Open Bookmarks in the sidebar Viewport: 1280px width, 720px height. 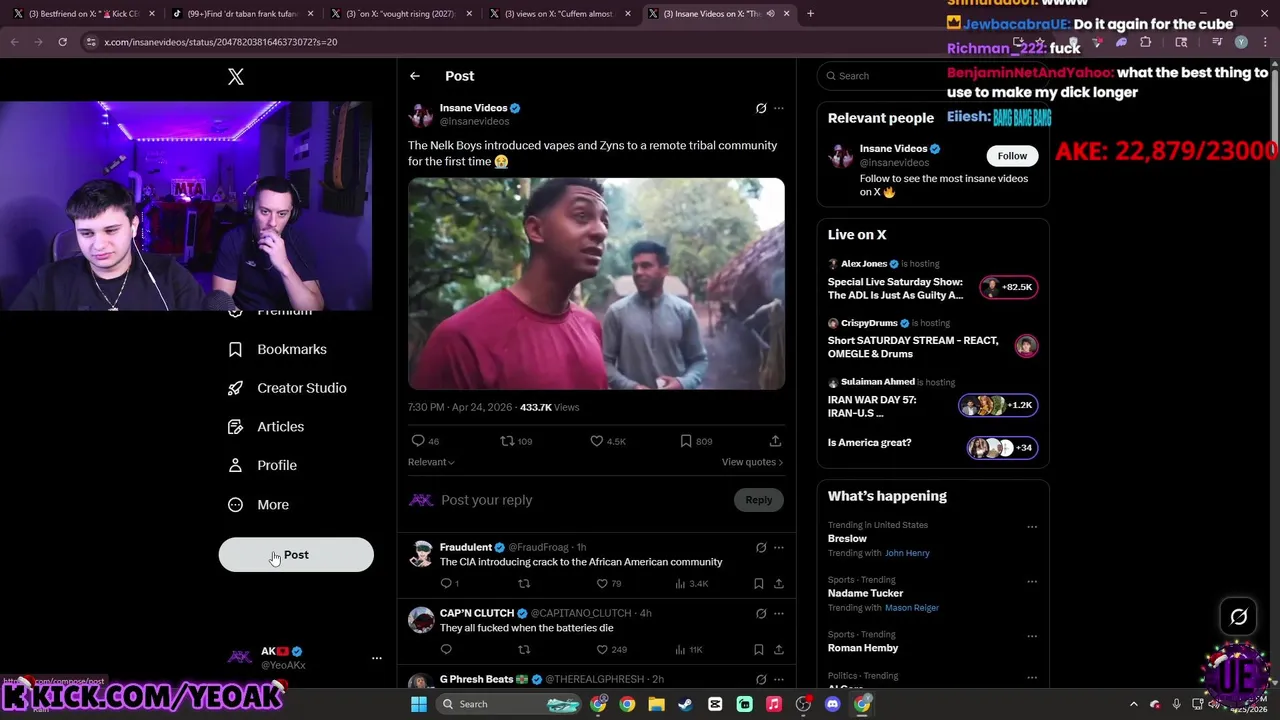277,349
